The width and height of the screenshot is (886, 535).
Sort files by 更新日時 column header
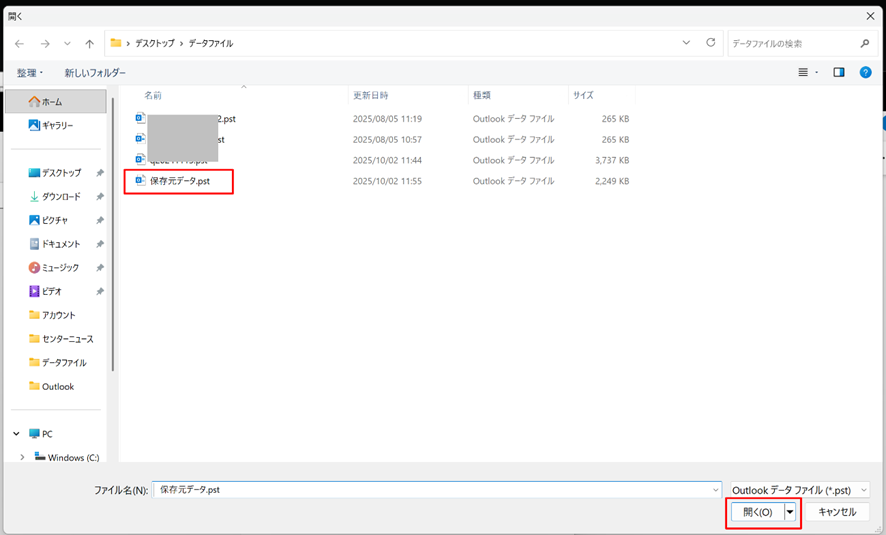[370, 95]
